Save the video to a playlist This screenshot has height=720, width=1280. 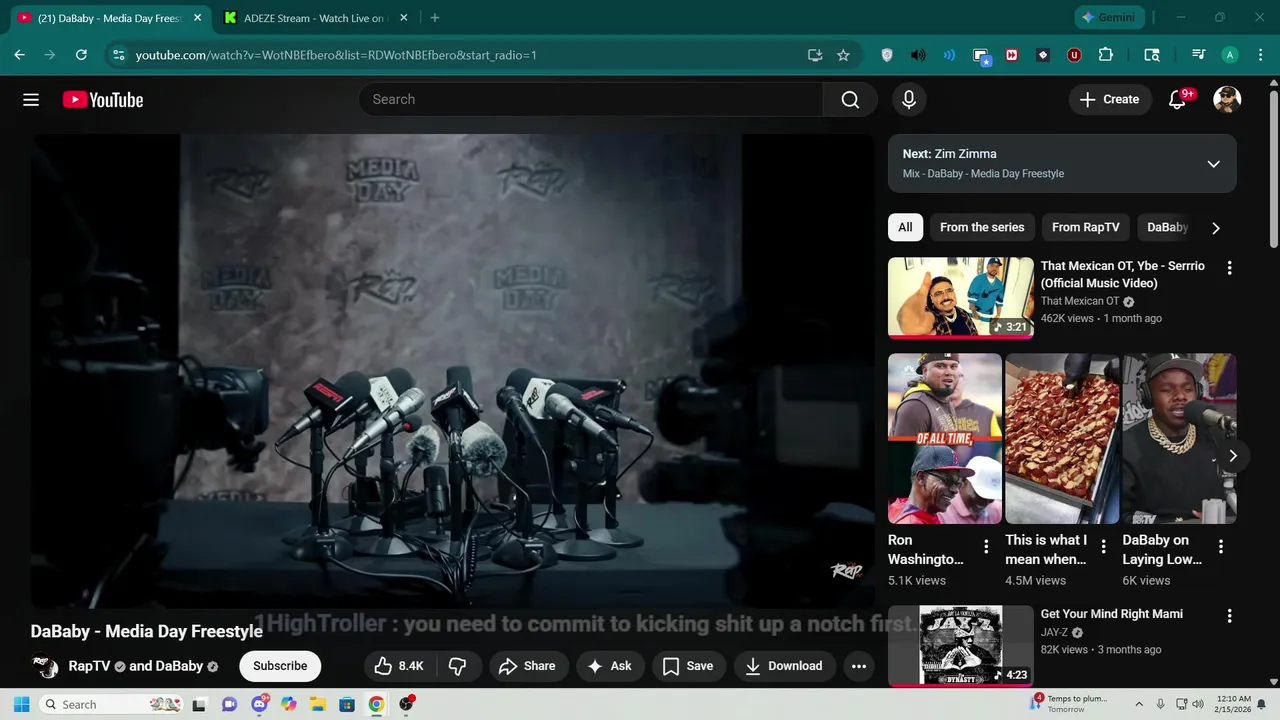tap(689, 666)
